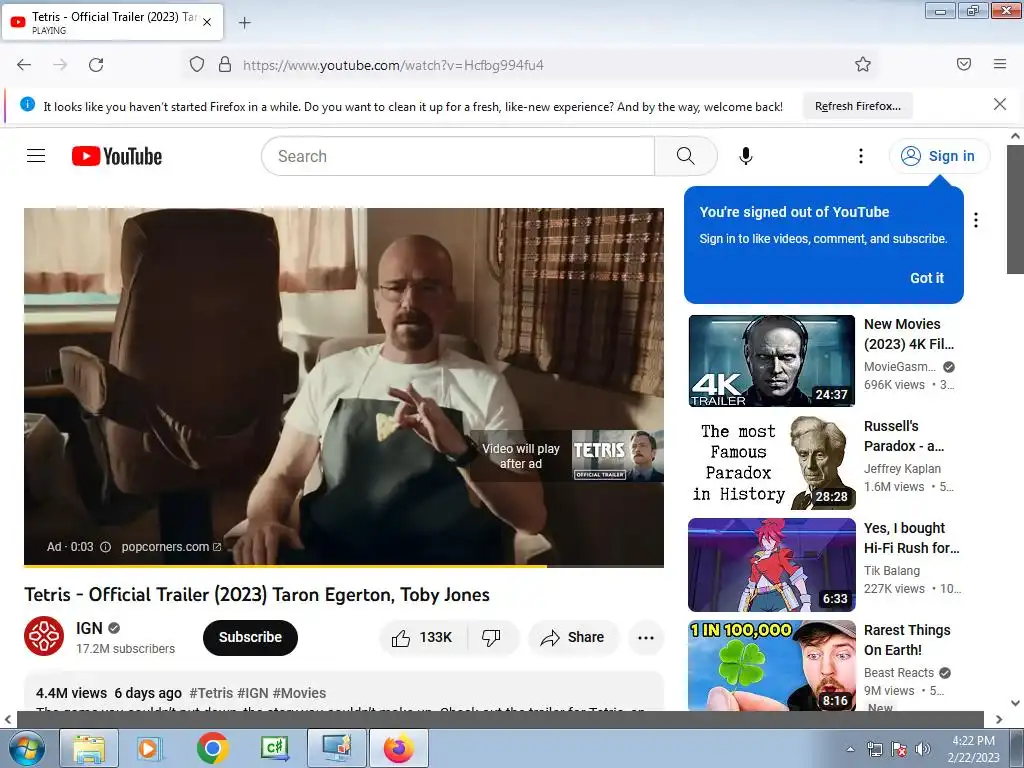Viewport: 1024px width, 768px height.
Task: Show hidden tray icons arrow
Action: (850, 749)
